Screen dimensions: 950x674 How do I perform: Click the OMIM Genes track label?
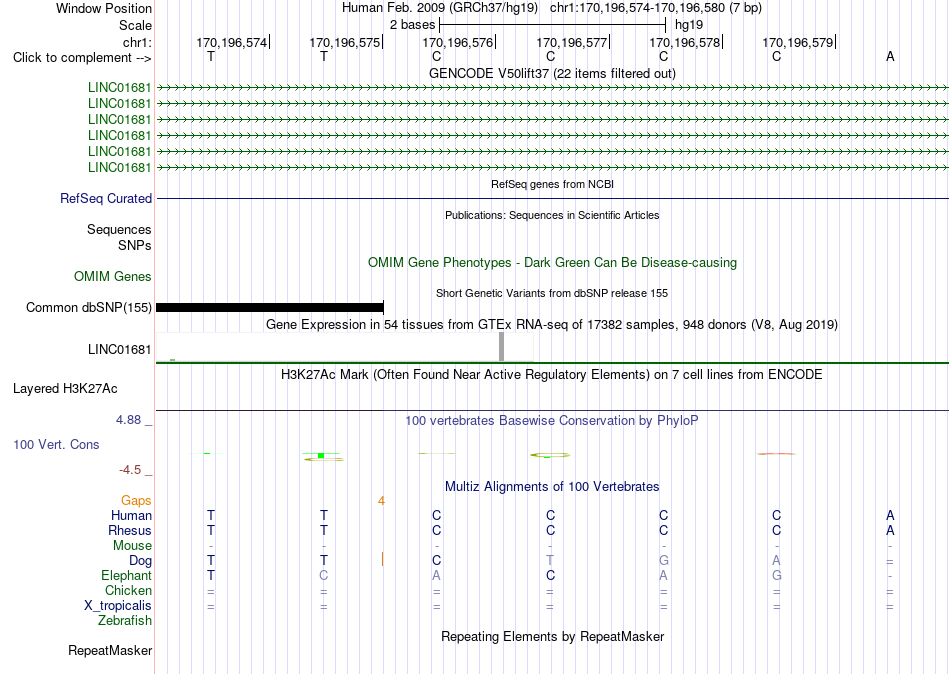tap(113, 276)
